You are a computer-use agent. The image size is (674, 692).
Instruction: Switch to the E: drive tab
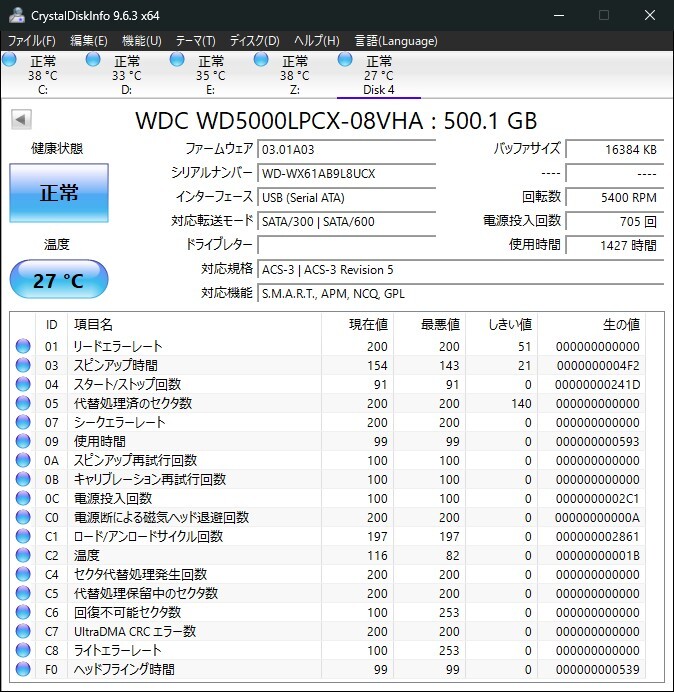tap(211, 74)
